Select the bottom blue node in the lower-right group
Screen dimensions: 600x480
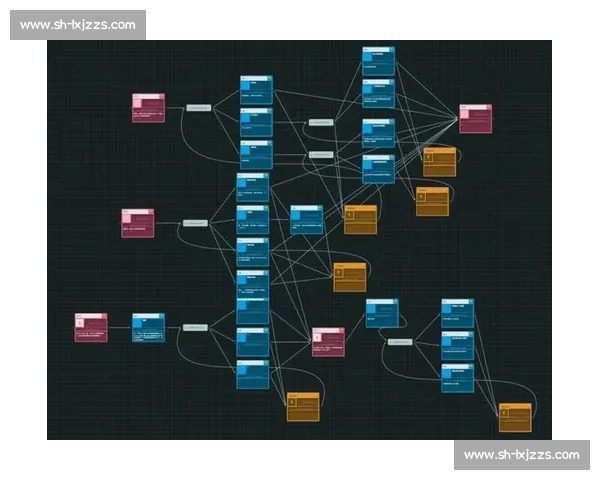click(x=457, y=377)
